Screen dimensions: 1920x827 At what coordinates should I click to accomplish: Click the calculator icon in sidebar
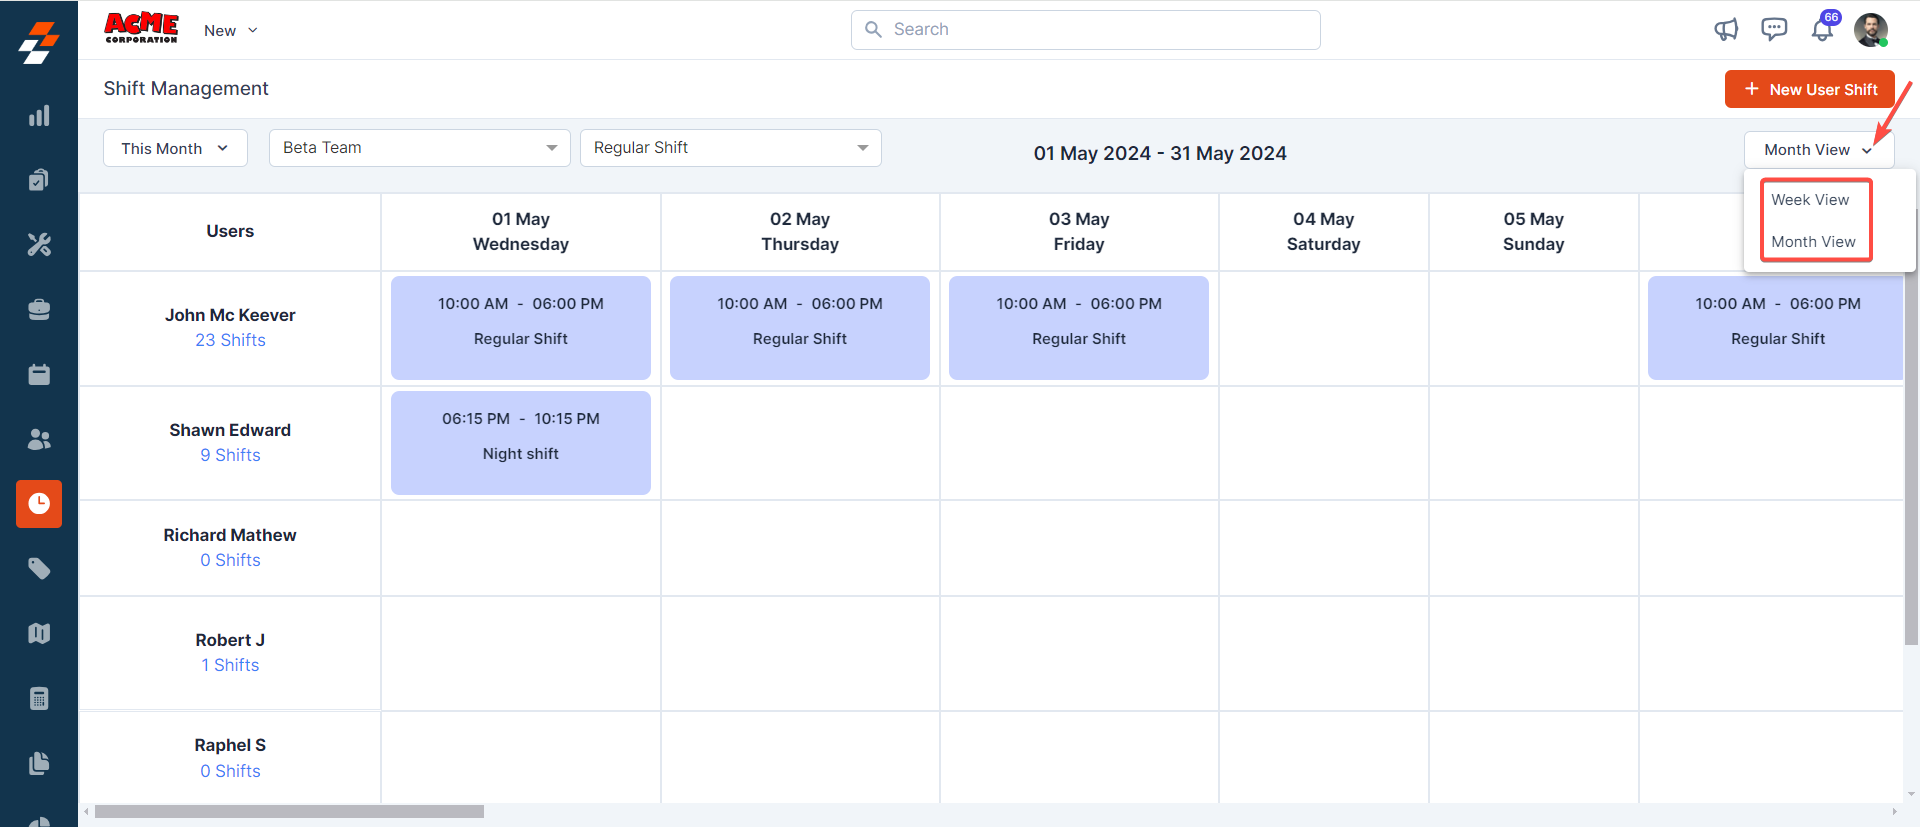(39, 699)
